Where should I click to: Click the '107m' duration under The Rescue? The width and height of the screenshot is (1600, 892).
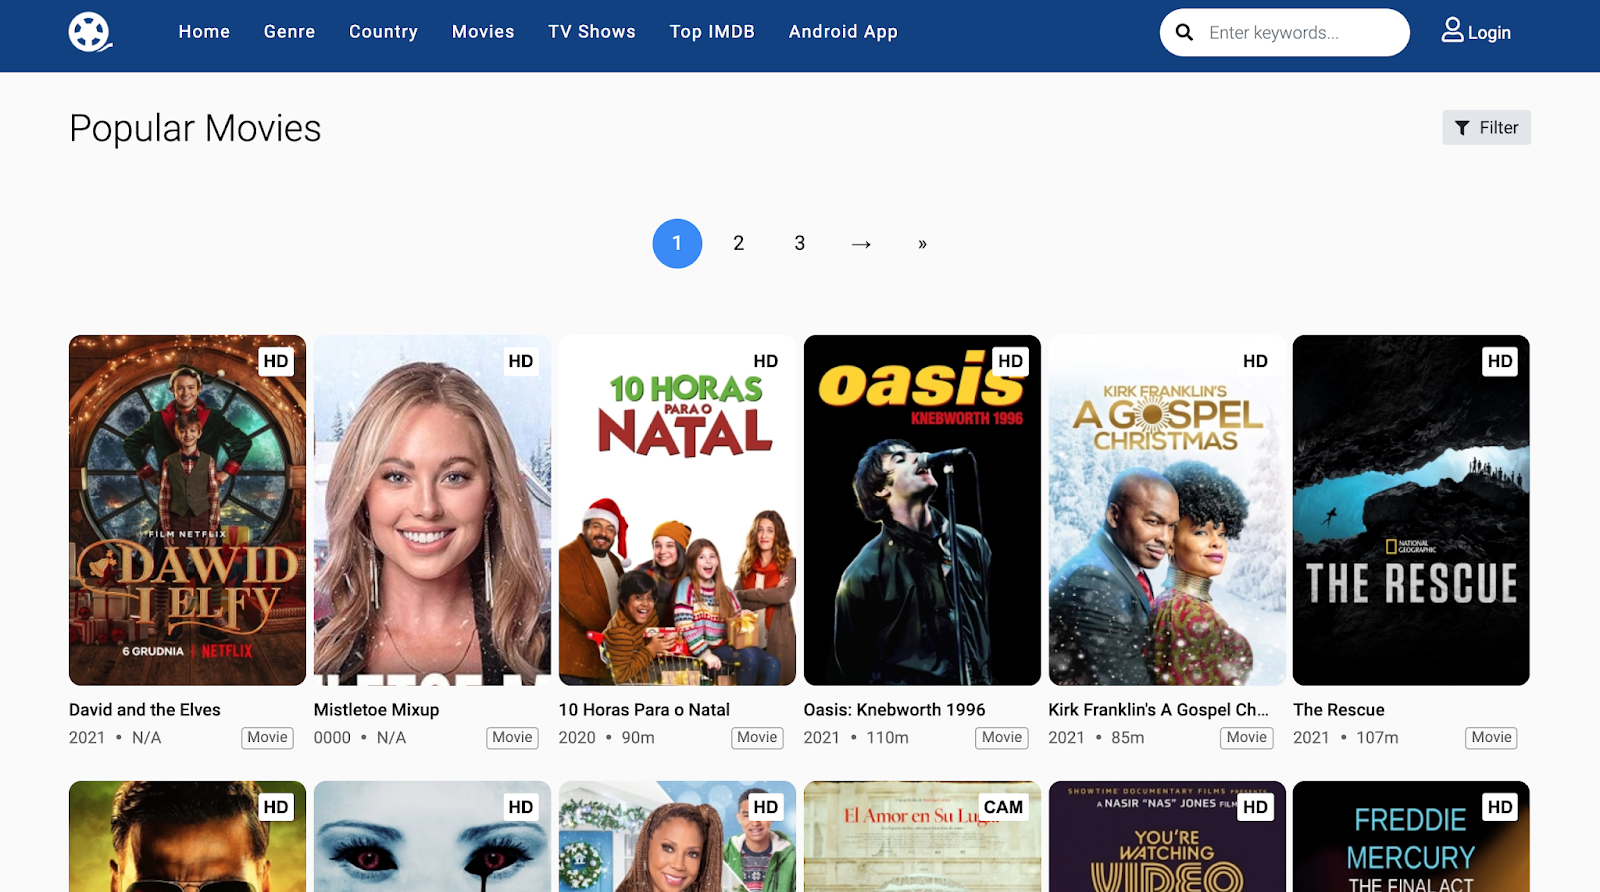(x=1377, y=738)
